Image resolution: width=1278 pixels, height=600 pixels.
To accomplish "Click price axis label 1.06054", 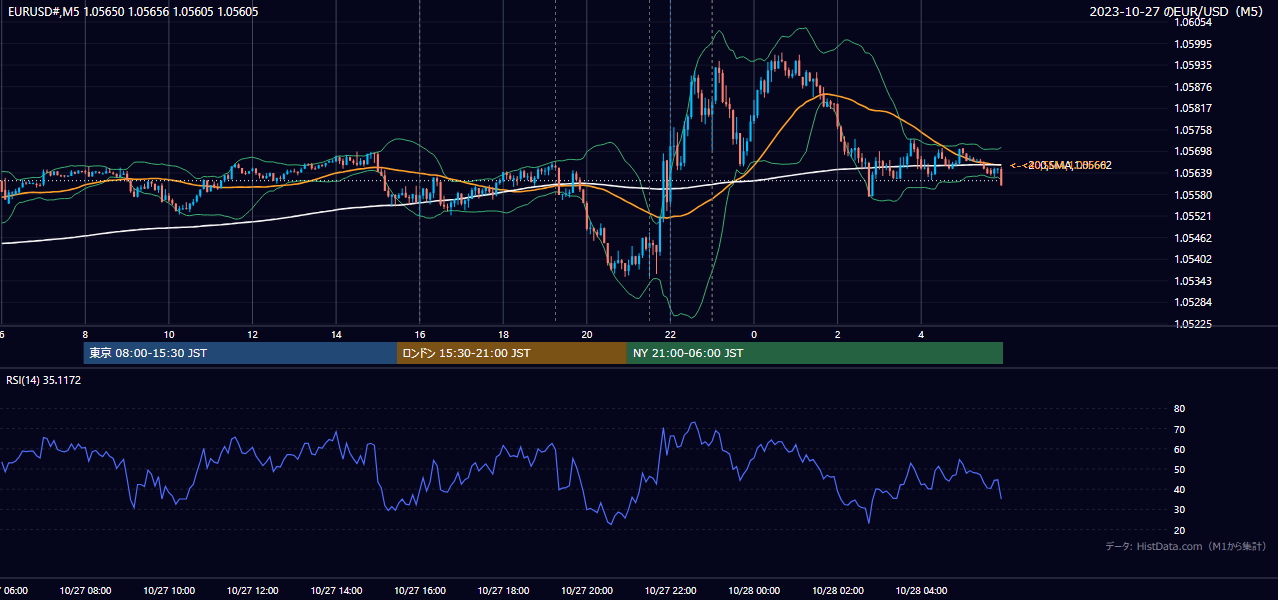I will pos(1192,22).
